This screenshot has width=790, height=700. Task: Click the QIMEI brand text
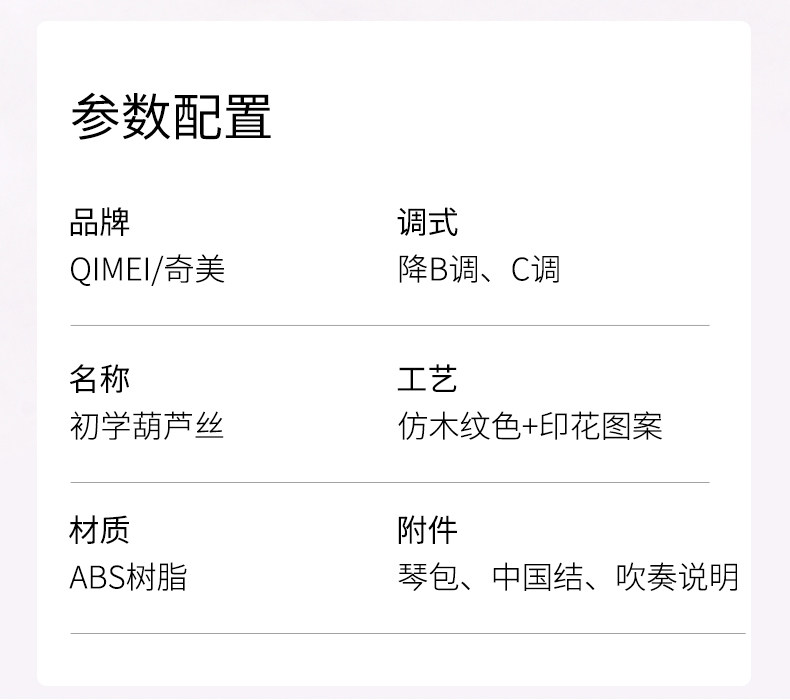click(x=108, y=270)
